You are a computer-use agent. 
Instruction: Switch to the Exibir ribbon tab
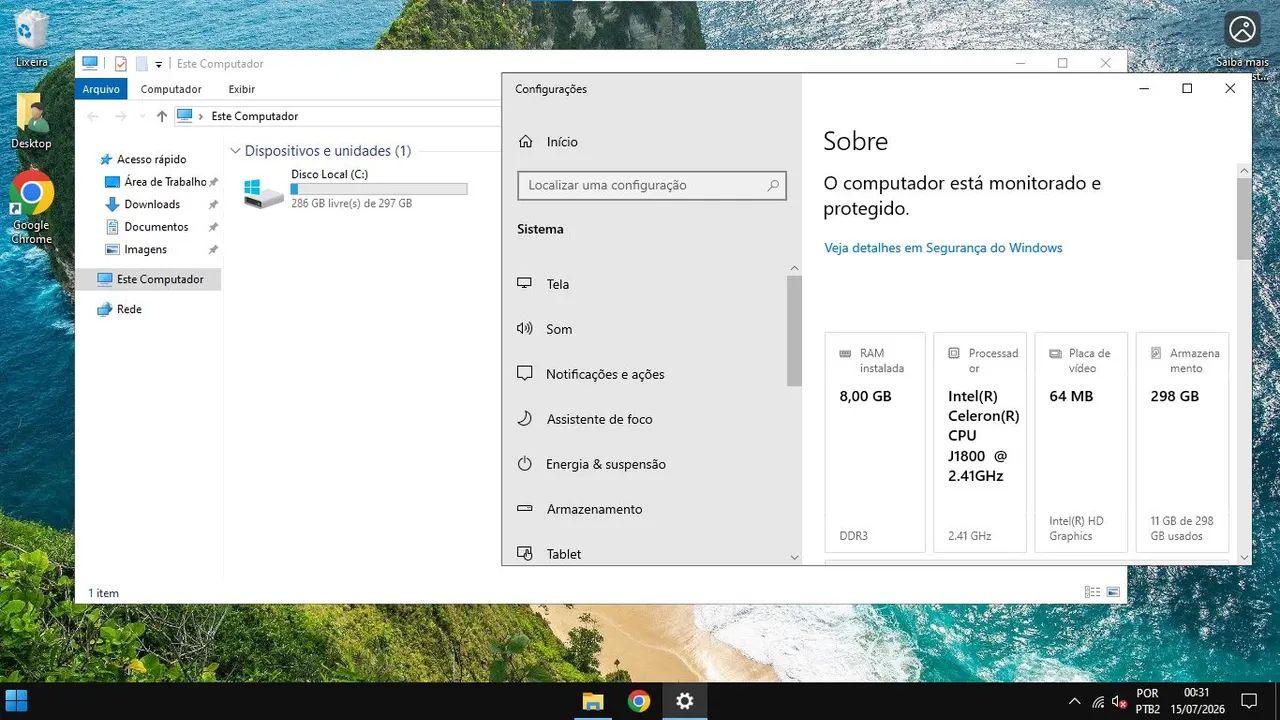coord(241,89)
